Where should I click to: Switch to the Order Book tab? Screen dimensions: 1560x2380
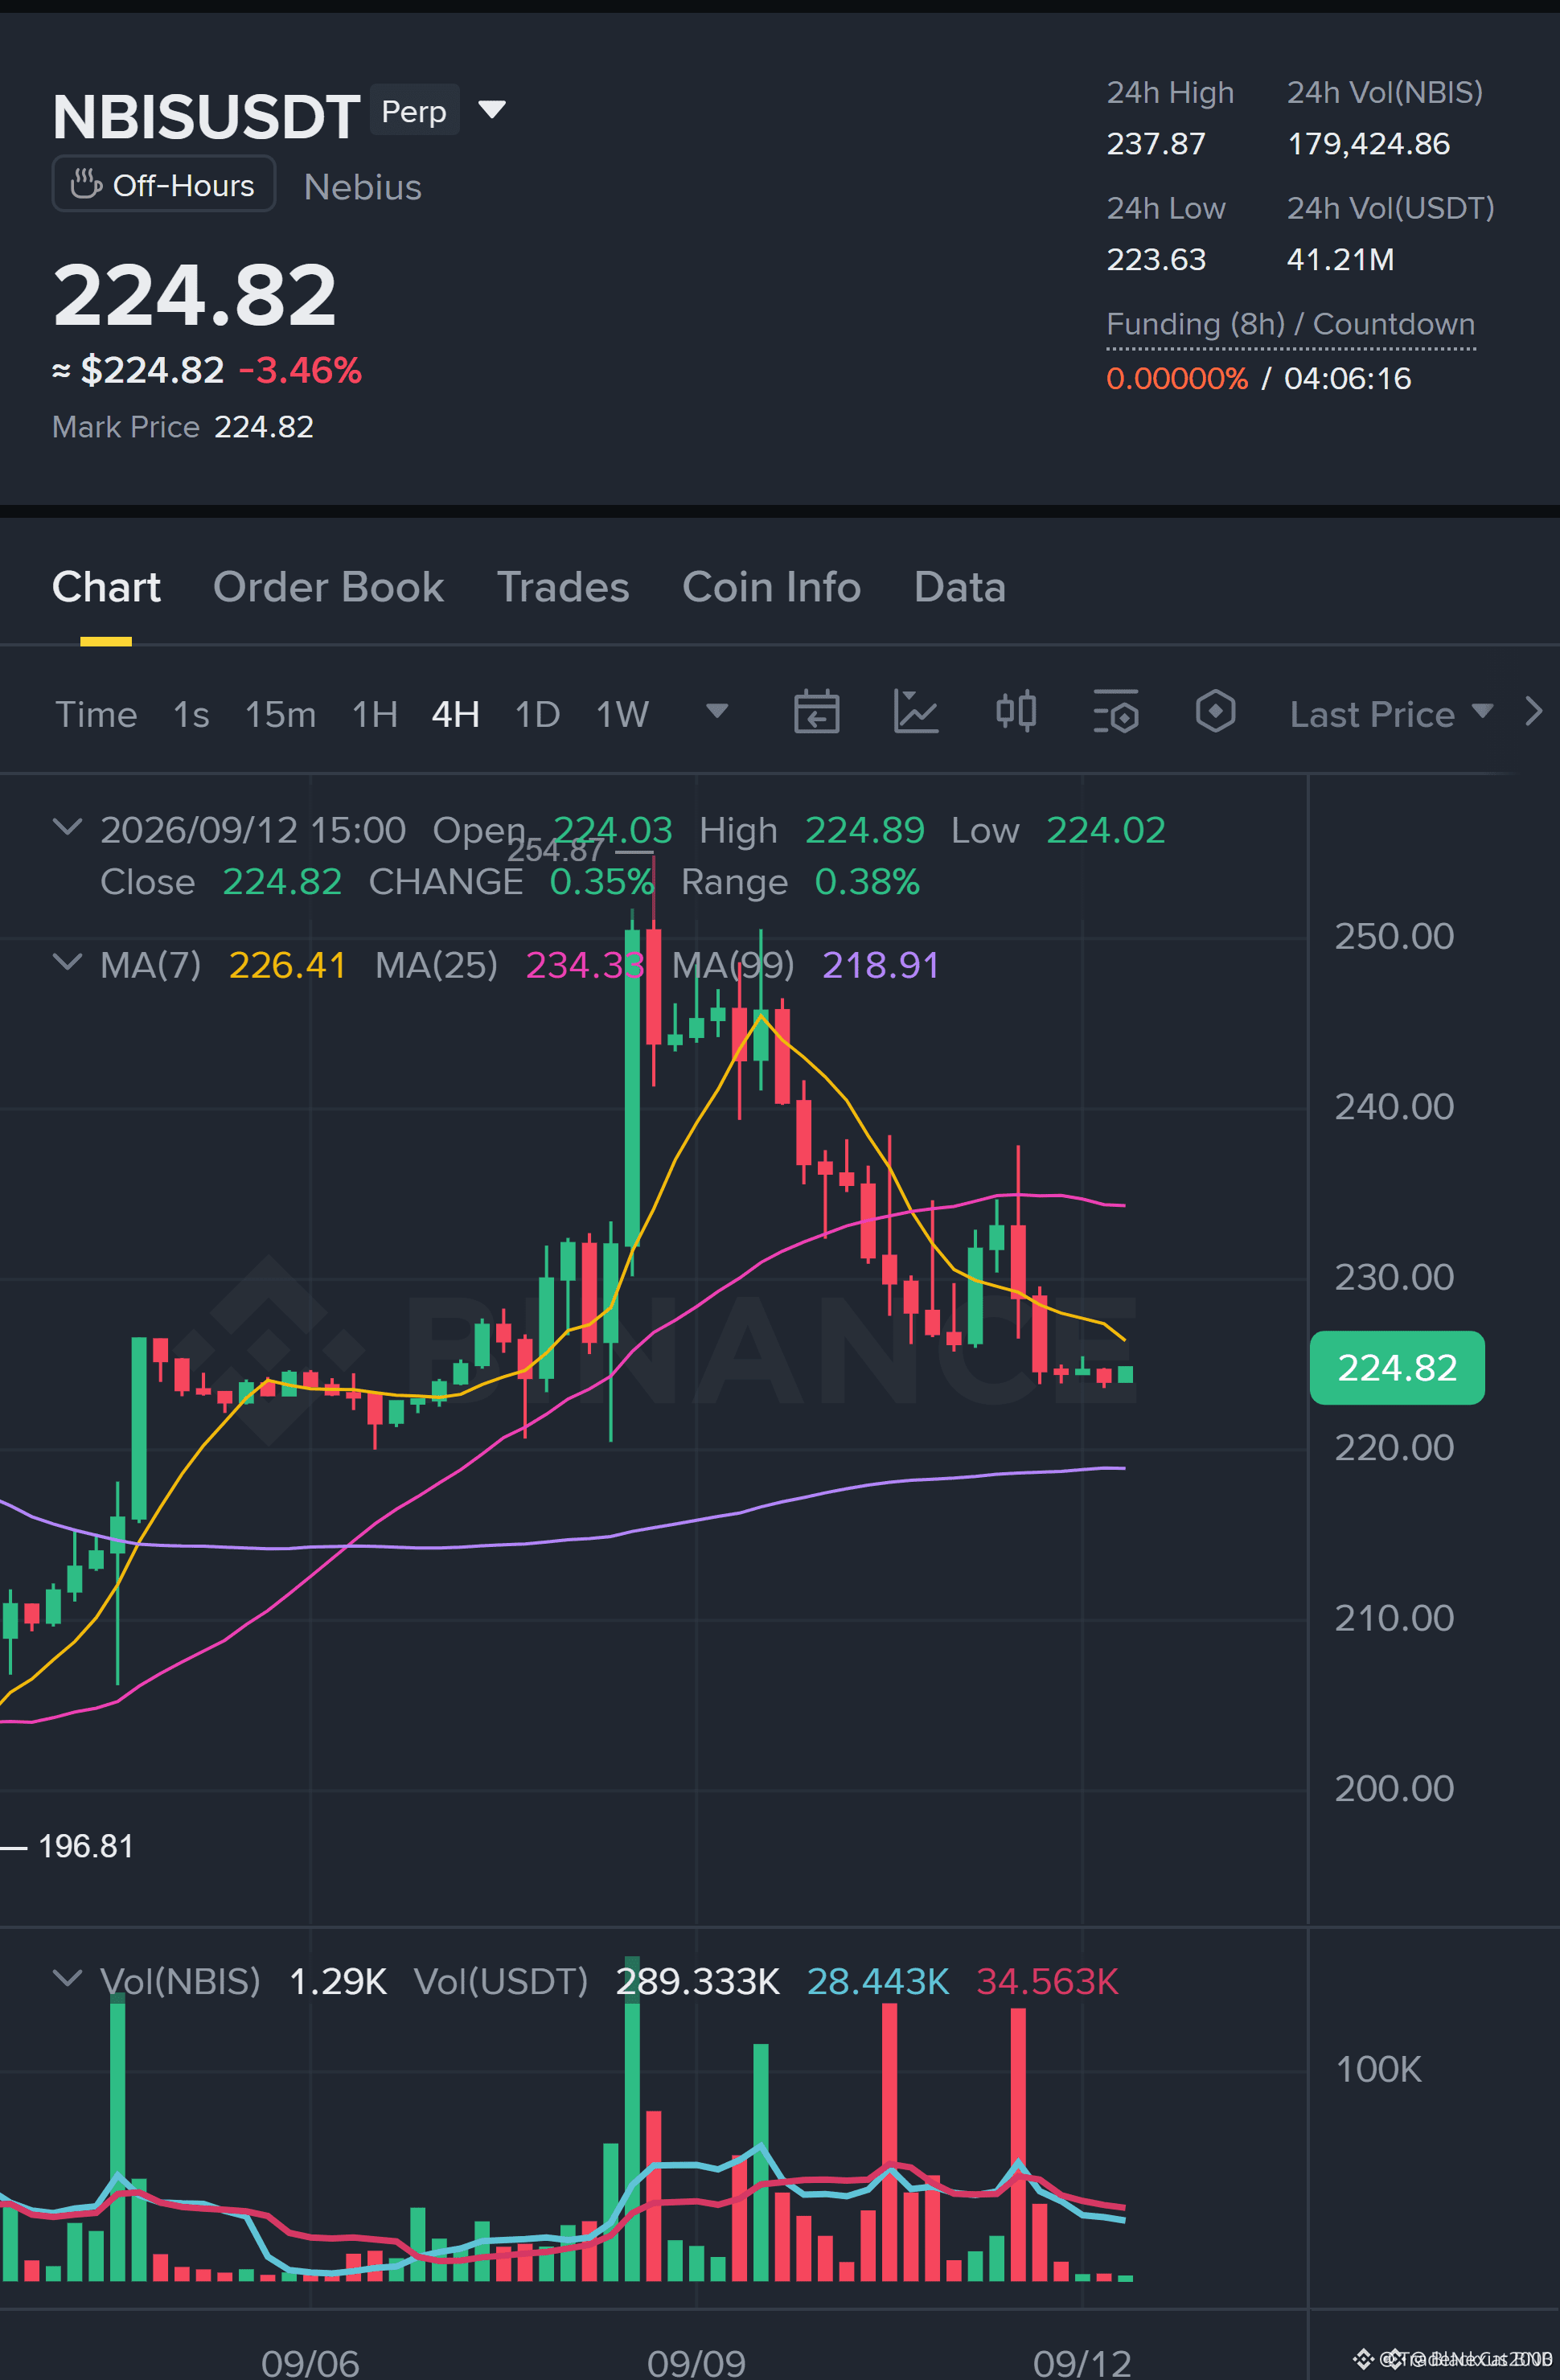click(328, 587)
